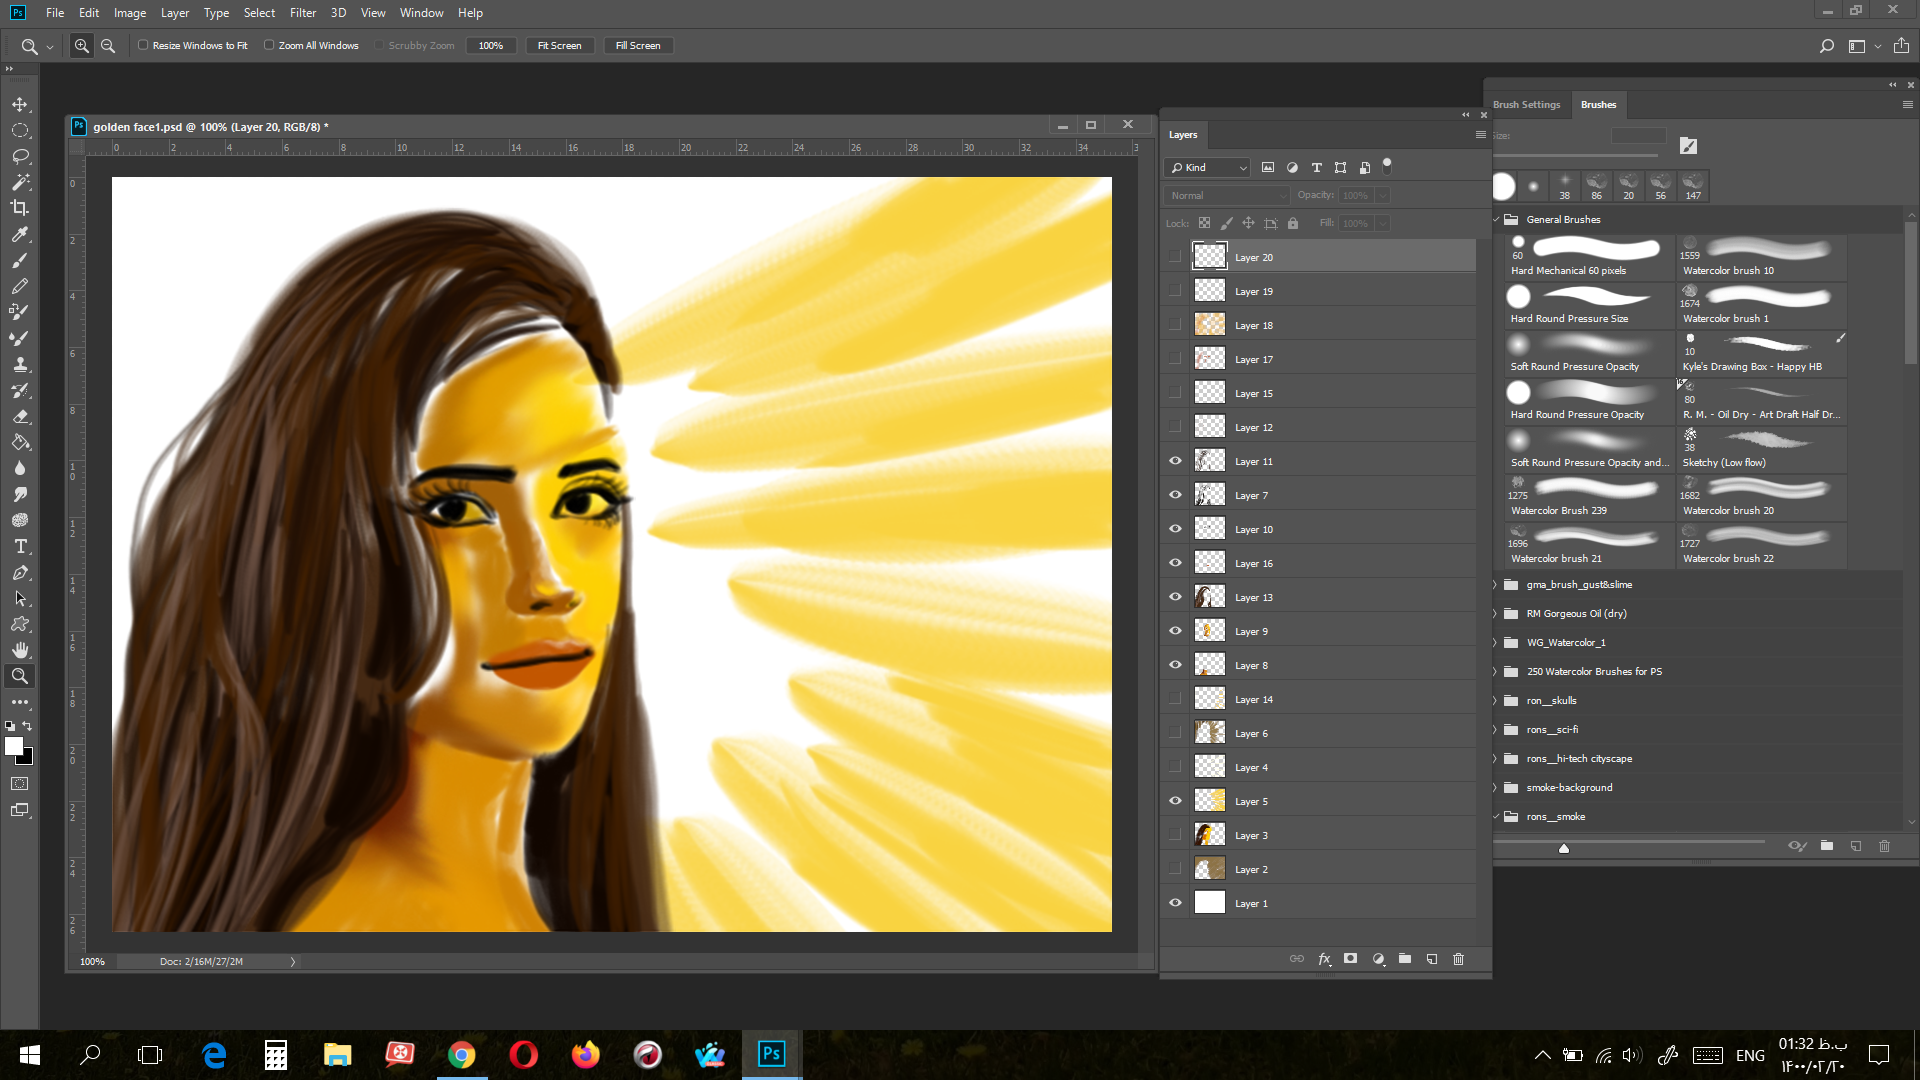Select Hard Round Pressure Size brush
Viewport: 1920px width, 1080px height.
1588,305
